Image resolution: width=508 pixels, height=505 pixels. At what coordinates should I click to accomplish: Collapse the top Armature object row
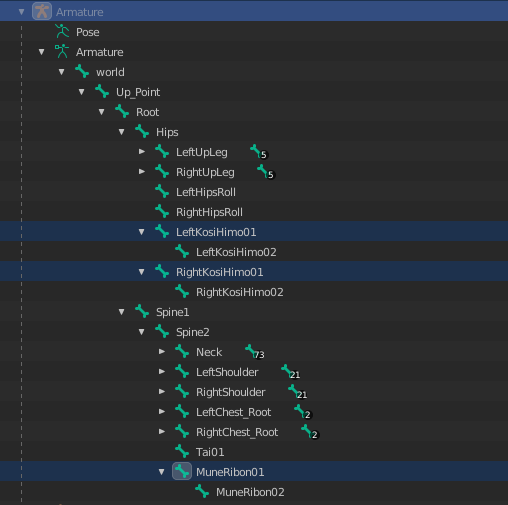click(22, 12)
